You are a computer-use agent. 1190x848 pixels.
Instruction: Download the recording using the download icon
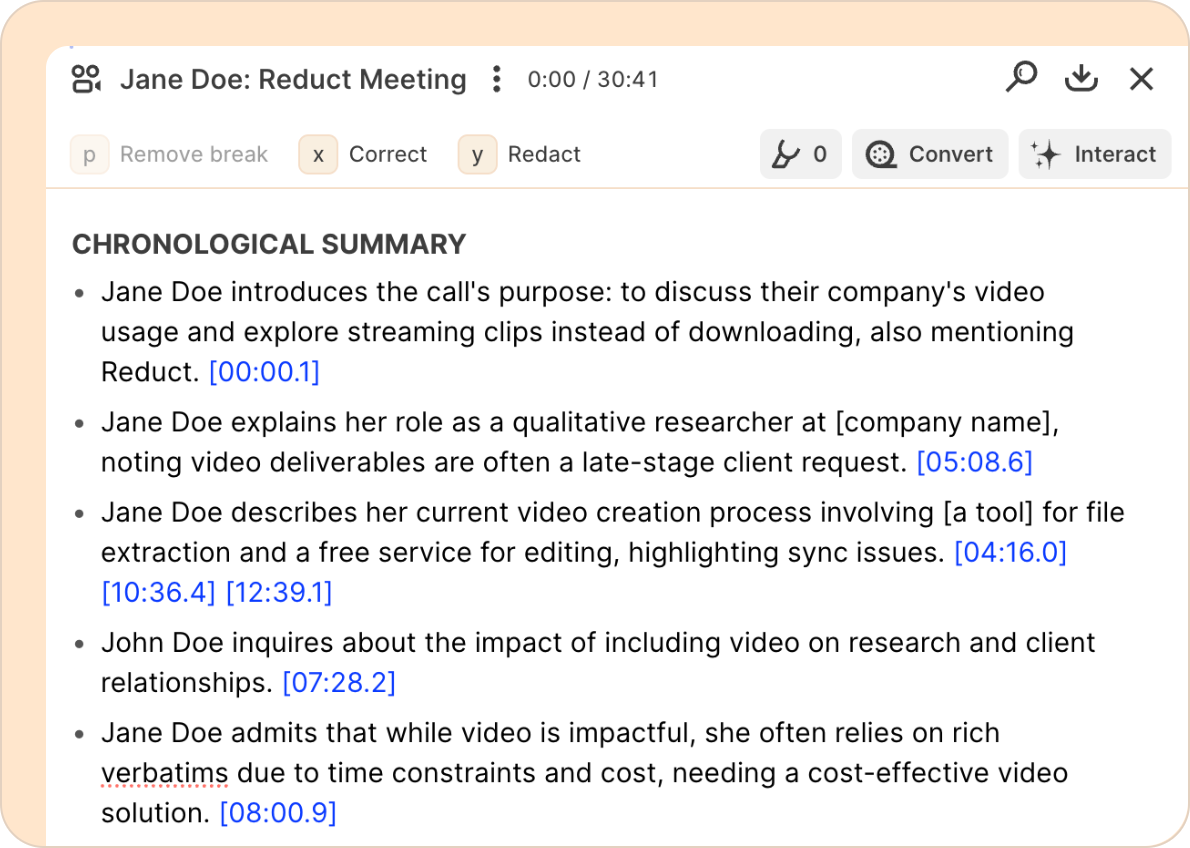click(1081, 77)
